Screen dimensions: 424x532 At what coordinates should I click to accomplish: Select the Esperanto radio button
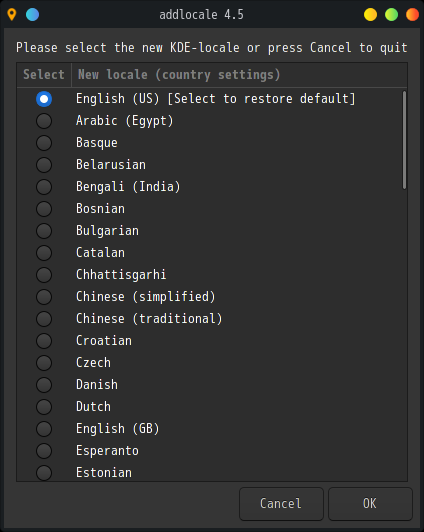tap(44, 451)
